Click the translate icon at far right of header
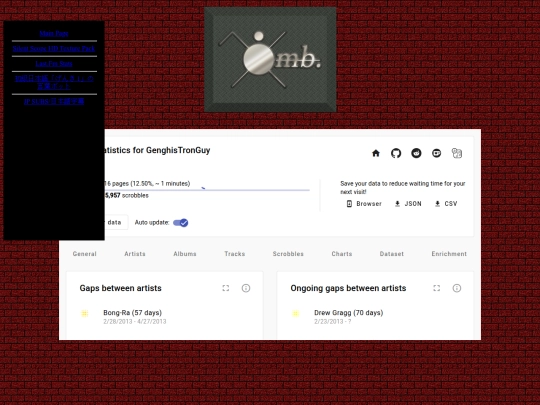The height and width of the screenshot is (405, 540). point(457,153)
